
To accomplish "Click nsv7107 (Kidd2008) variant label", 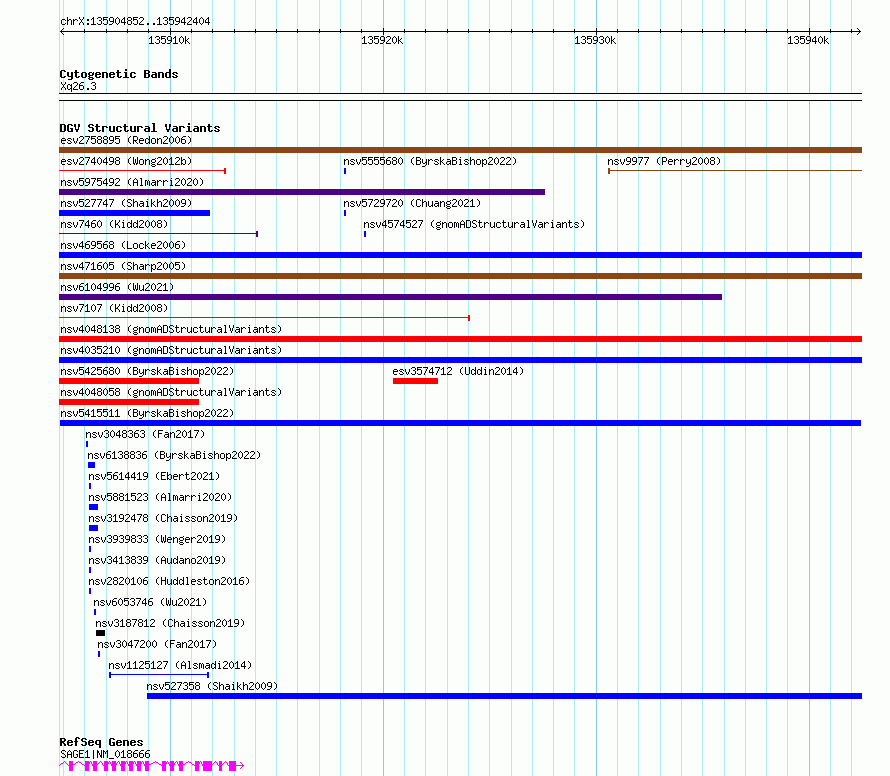I will point(114,308).
